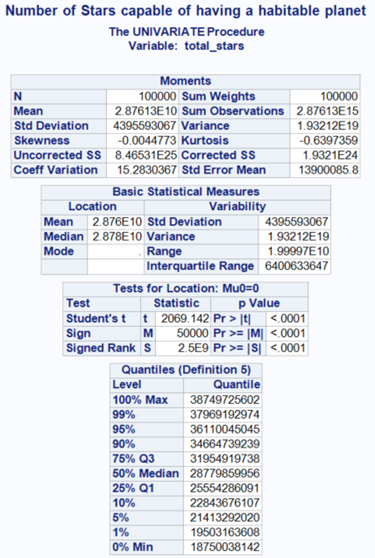The height and width of the screenshot is (558, 375).
Task: Click the 0% Min quantile value
Action: (x=223, y=547)
